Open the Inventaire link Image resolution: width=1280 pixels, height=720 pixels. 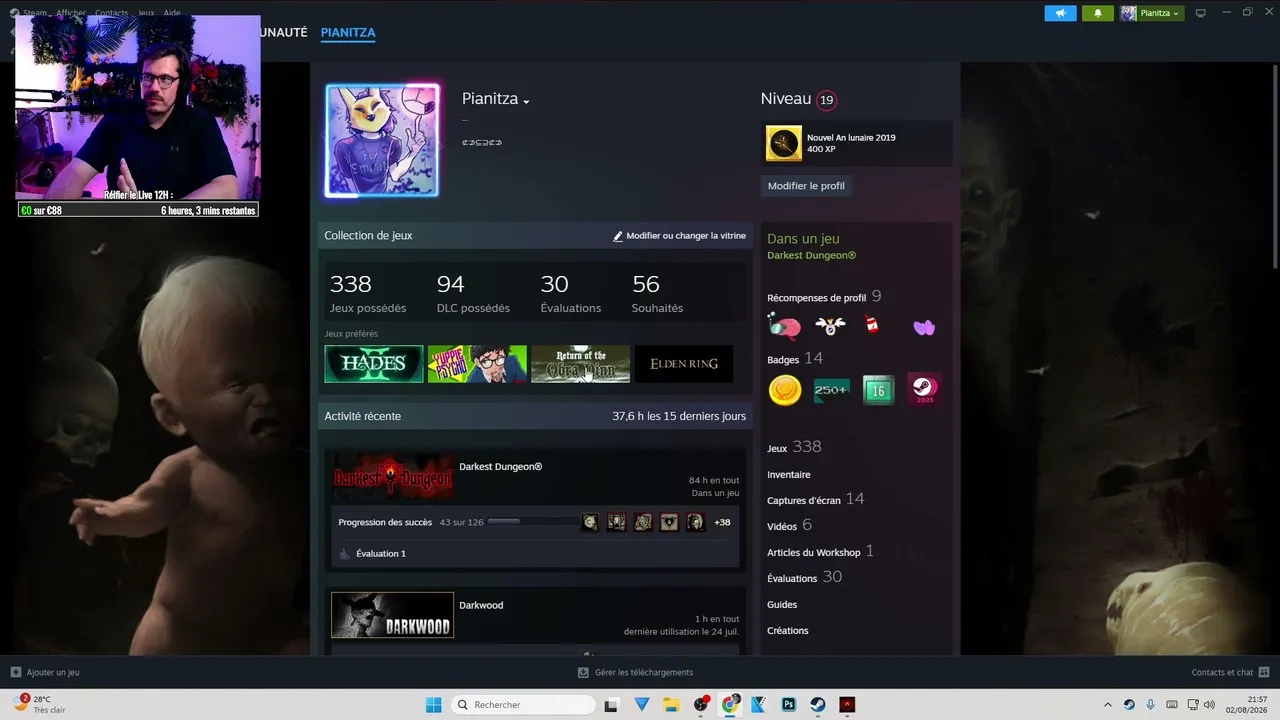tap(789, 475)
